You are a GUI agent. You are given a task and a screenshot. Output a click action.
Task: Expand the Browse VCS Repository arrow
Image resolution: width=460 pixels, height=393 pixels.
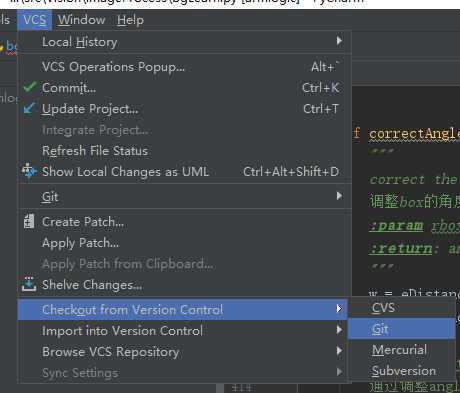pyautogui.click(x=339, y=351)
